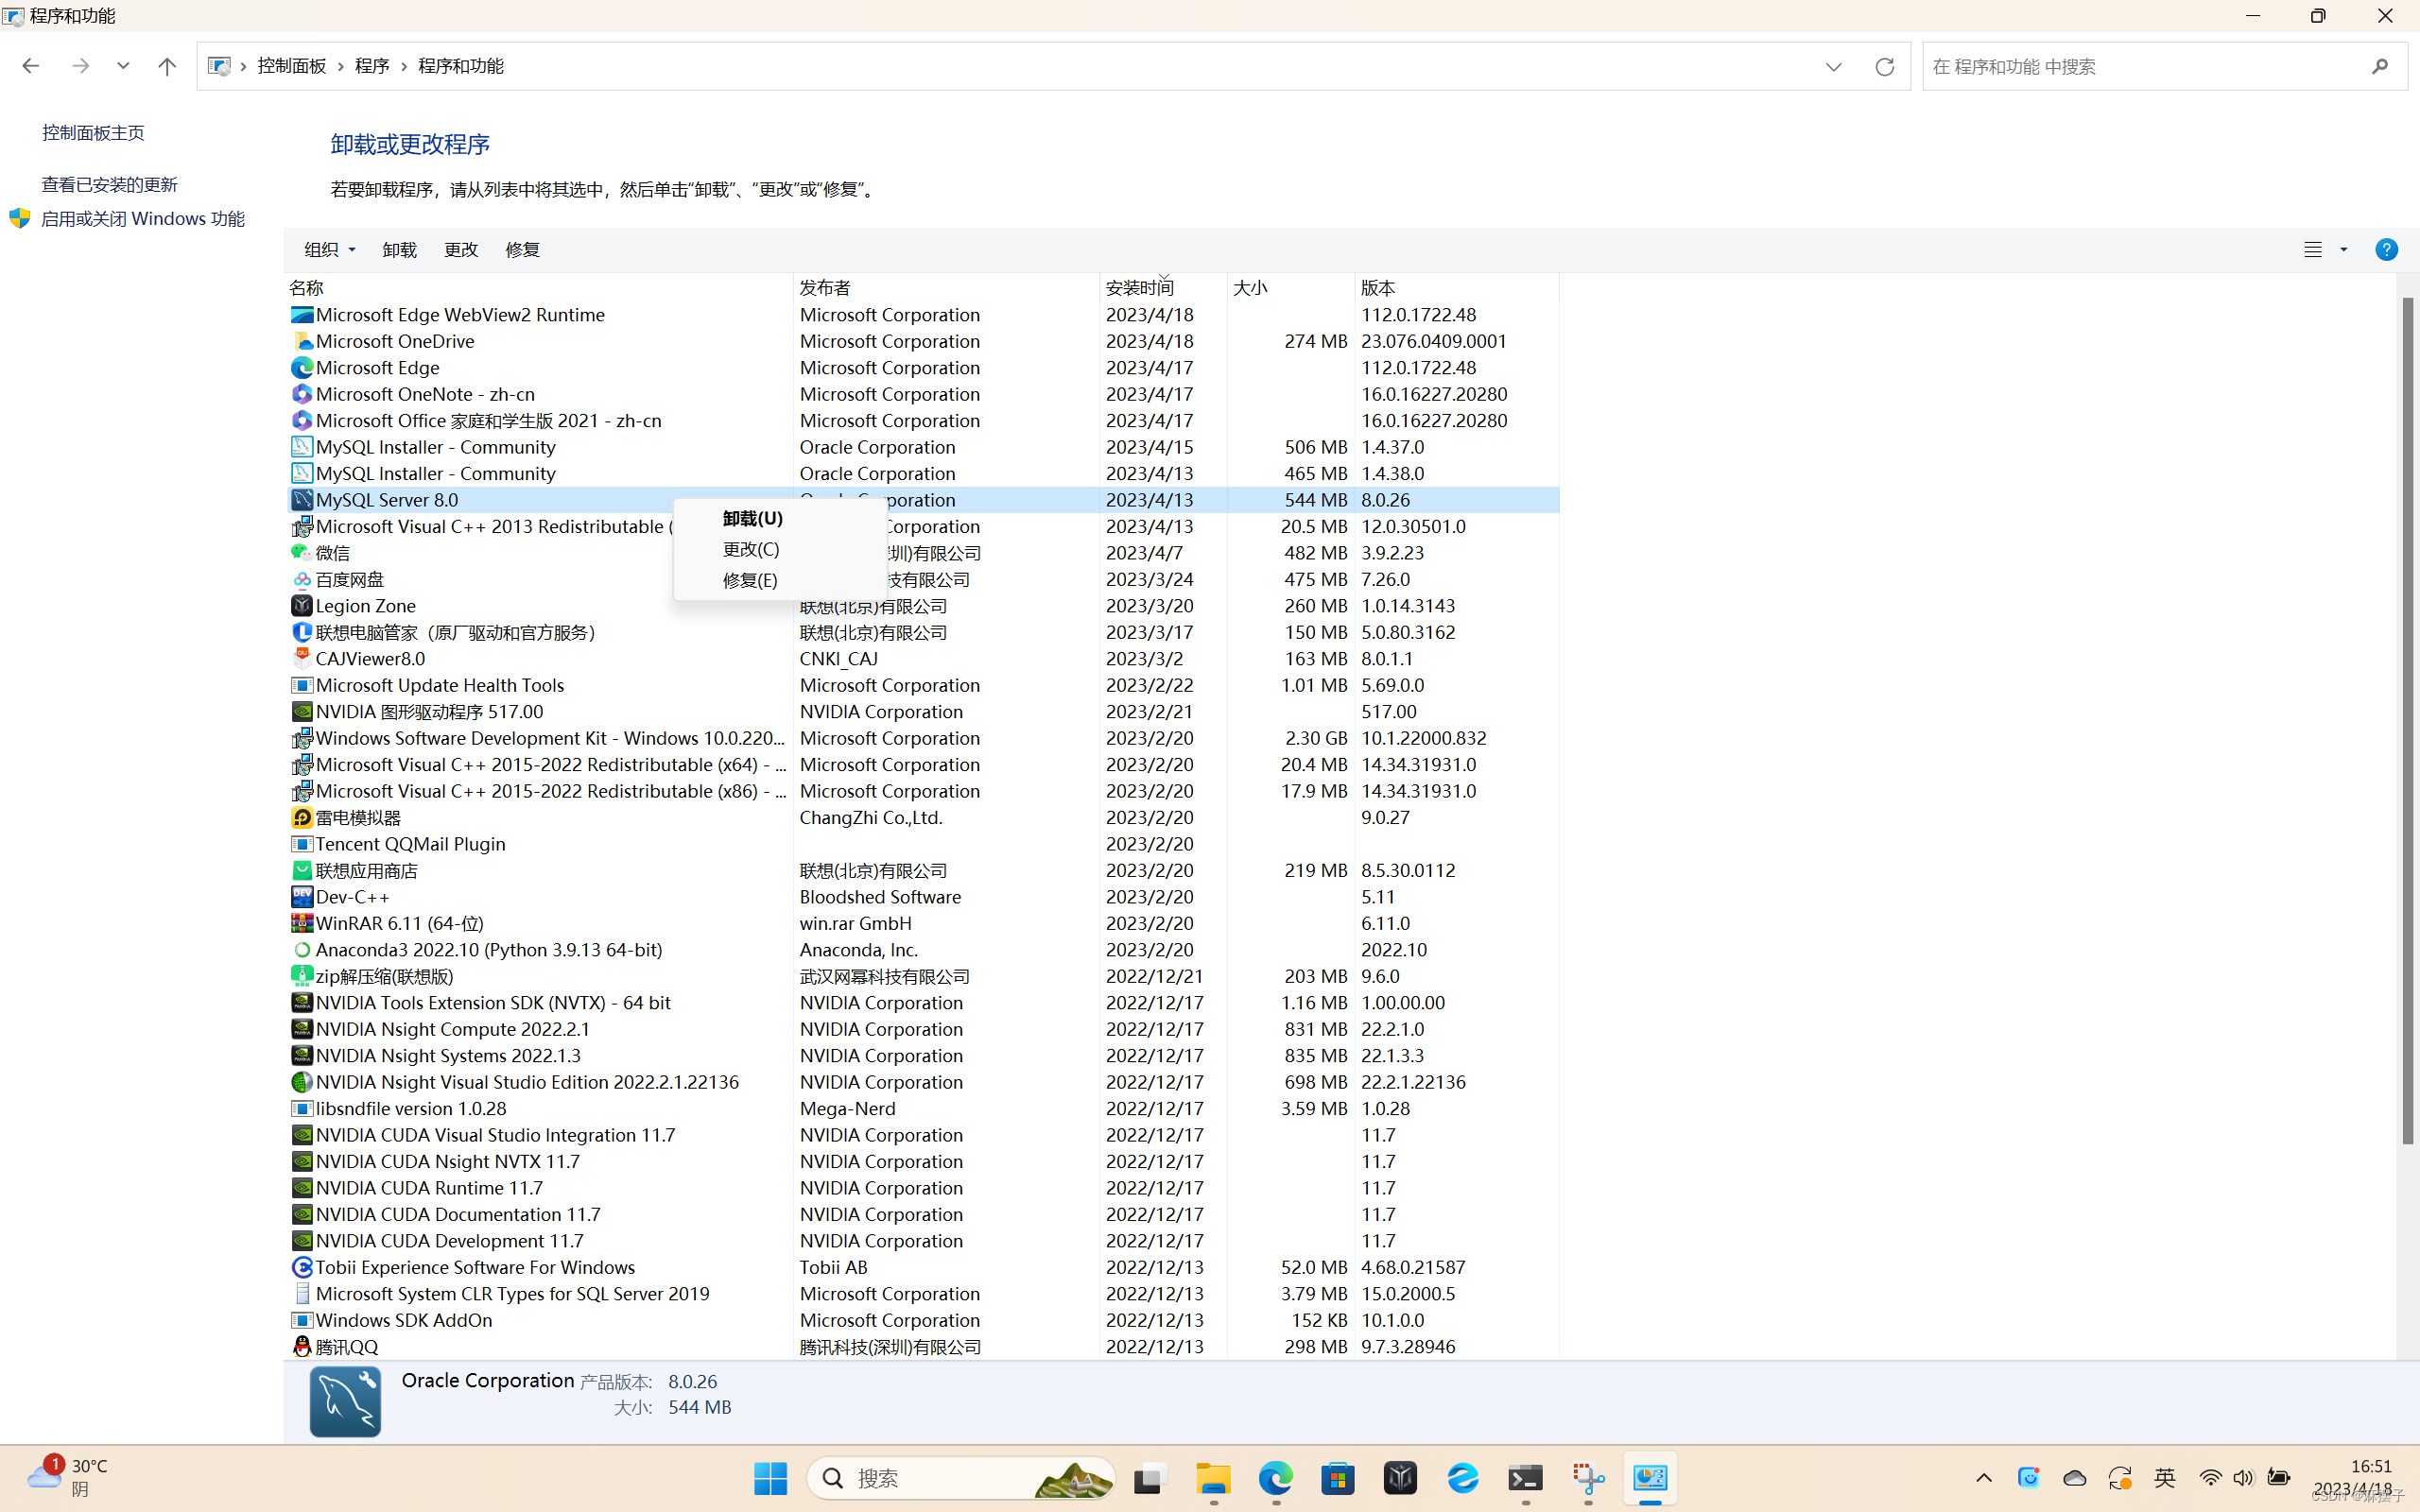Click 程序 in the breadcrumb path
2420x1512 pixels.
pos(372,66)
